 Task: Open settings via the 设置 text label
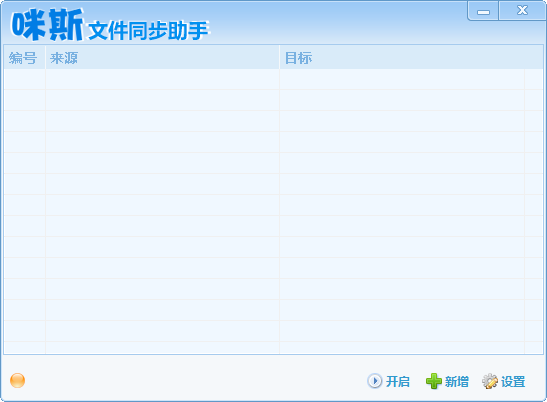point(513,381)
